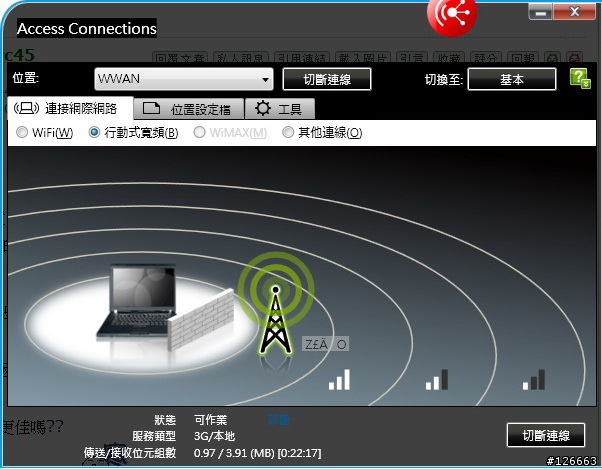Select the WiMAX(M) radio button
602x469 pixels.
(199, 132)
